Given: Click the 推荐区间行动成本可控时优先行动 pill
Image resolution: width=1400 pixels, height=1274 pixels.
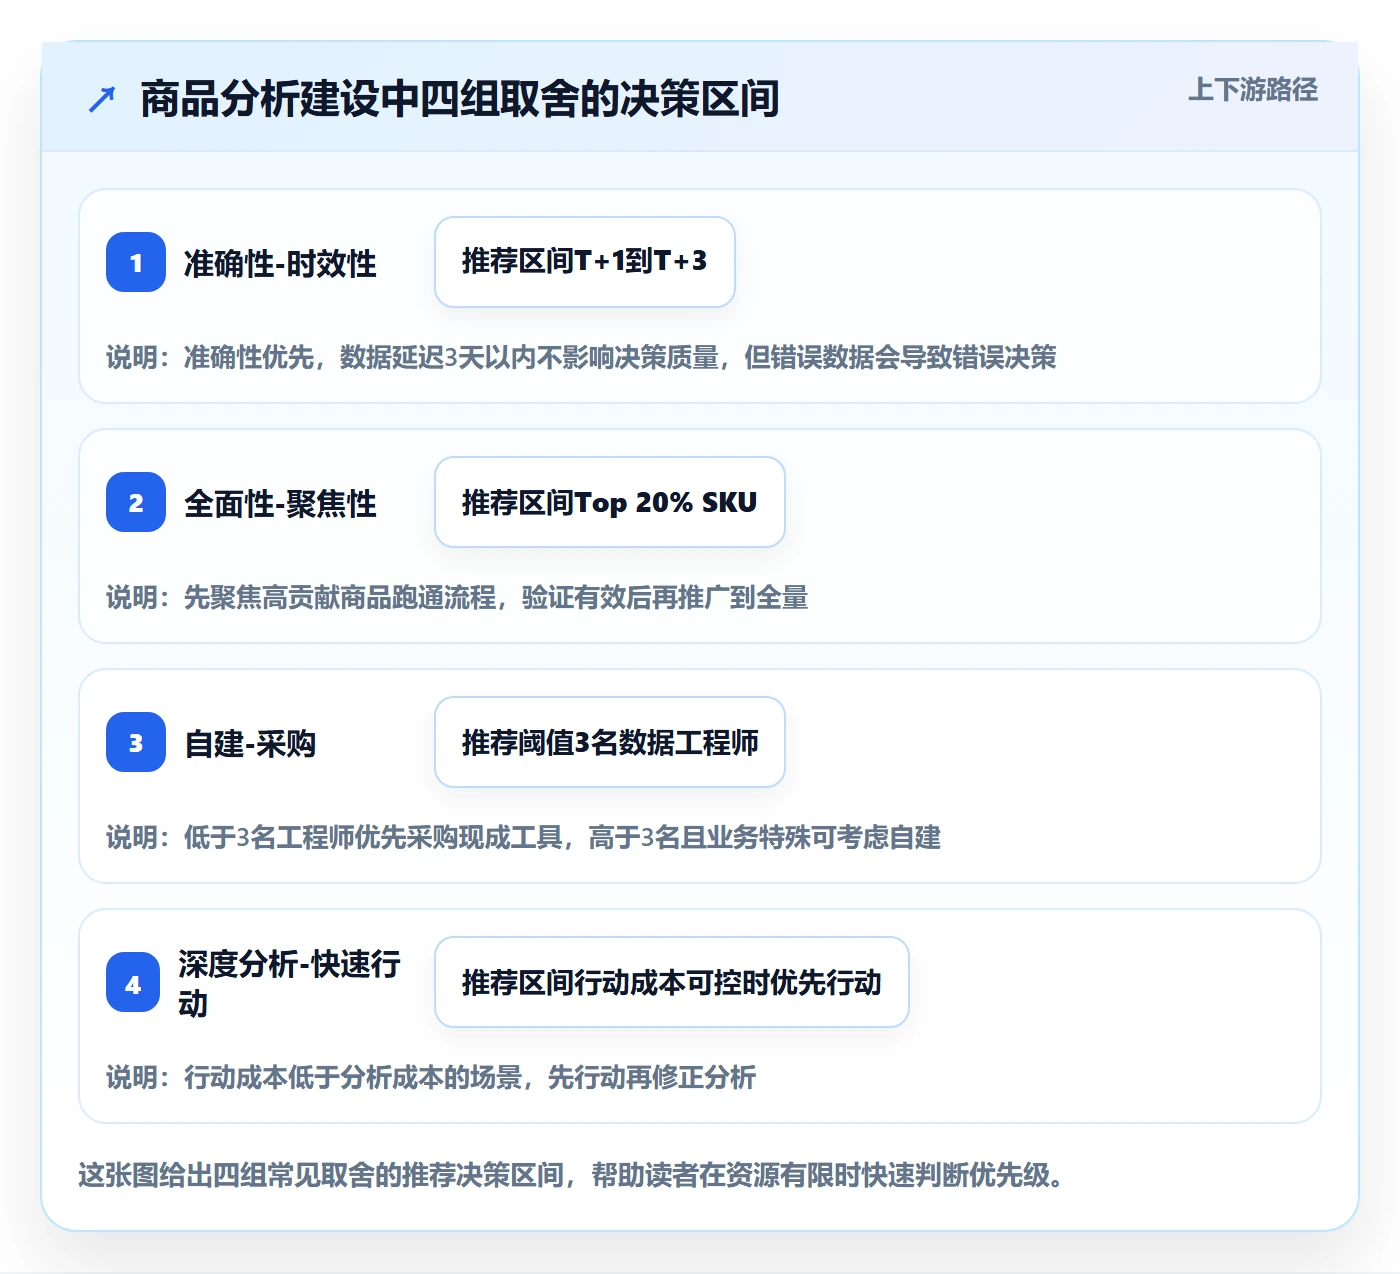Looking at the screenshot, I should coord(672,982).
